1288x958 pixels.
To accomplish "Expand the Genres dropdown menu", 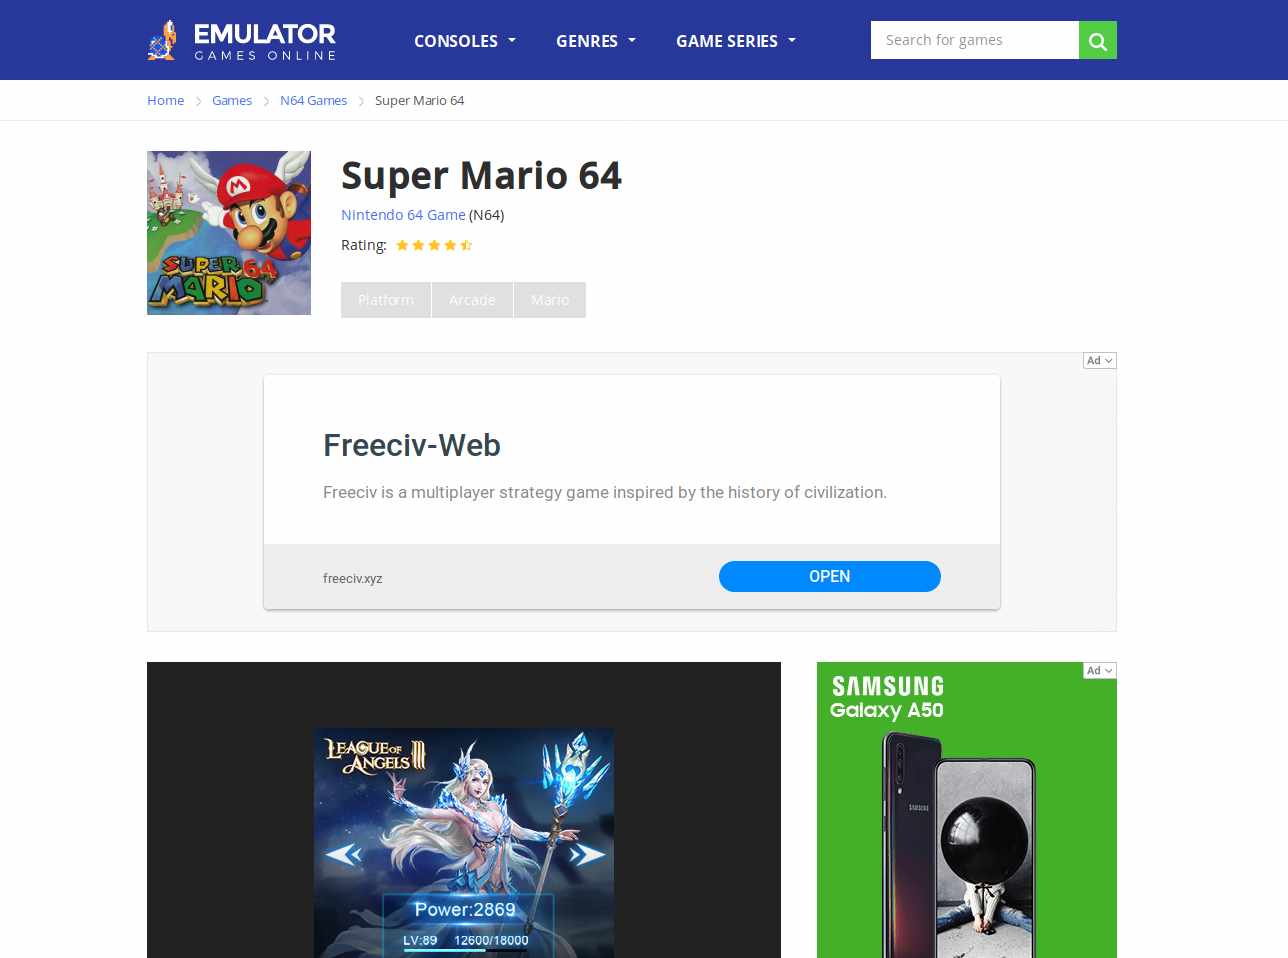I will [x=596, y=41].
